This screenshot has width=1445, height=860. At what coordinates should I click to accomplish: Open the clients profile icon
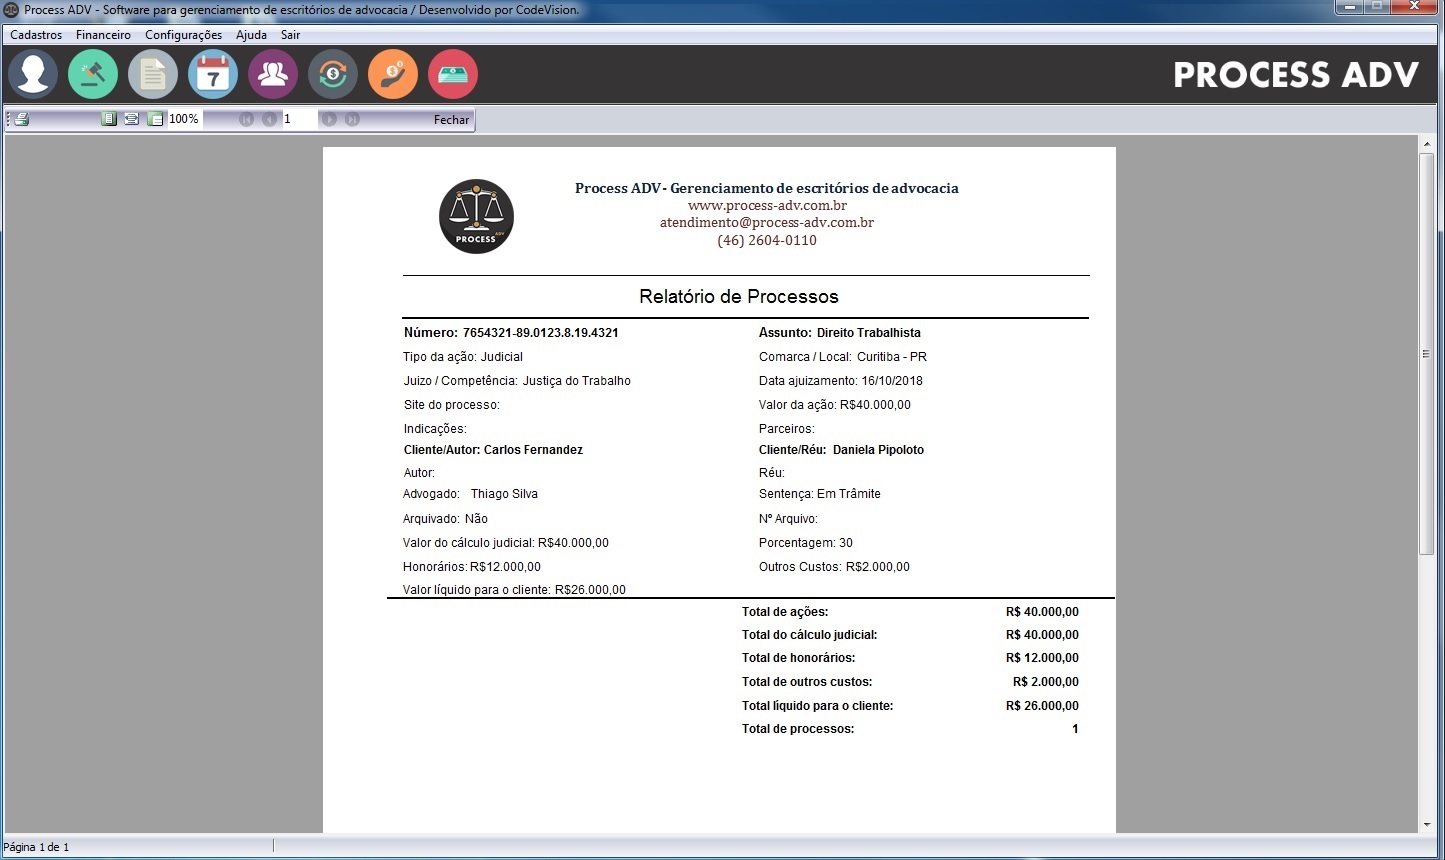pos(33,74)
